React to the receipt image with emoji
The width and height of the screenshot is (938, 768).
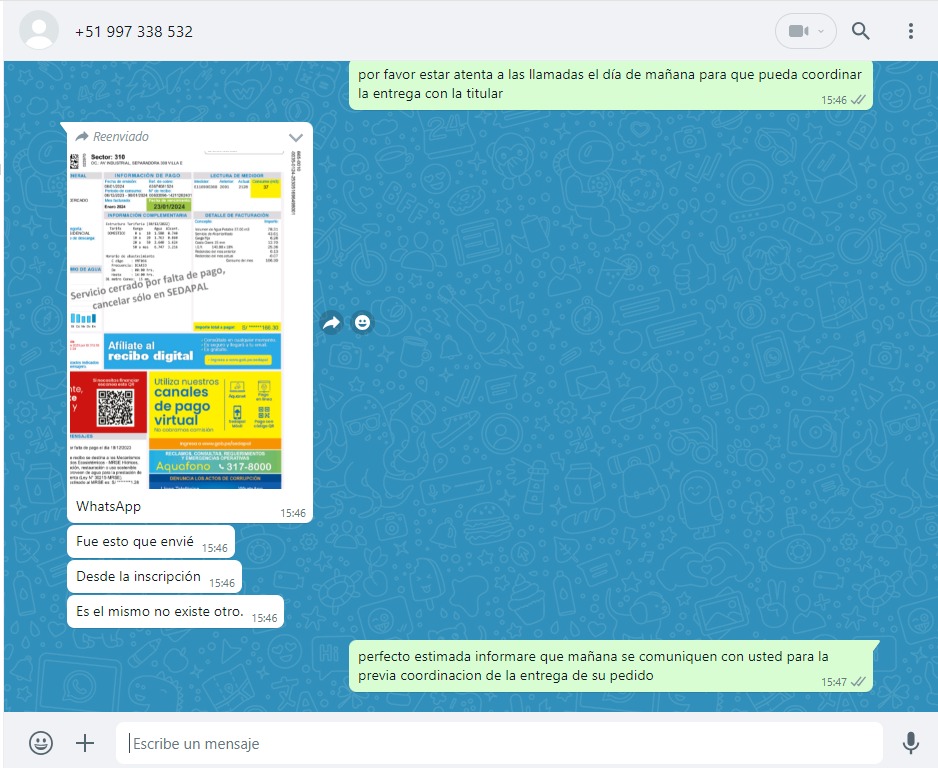362,322
